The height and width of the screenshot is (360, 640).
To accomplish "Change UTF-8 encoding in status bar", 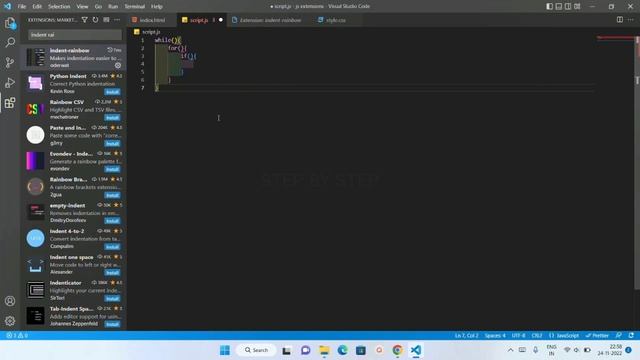I will click(x=518, y=336).
